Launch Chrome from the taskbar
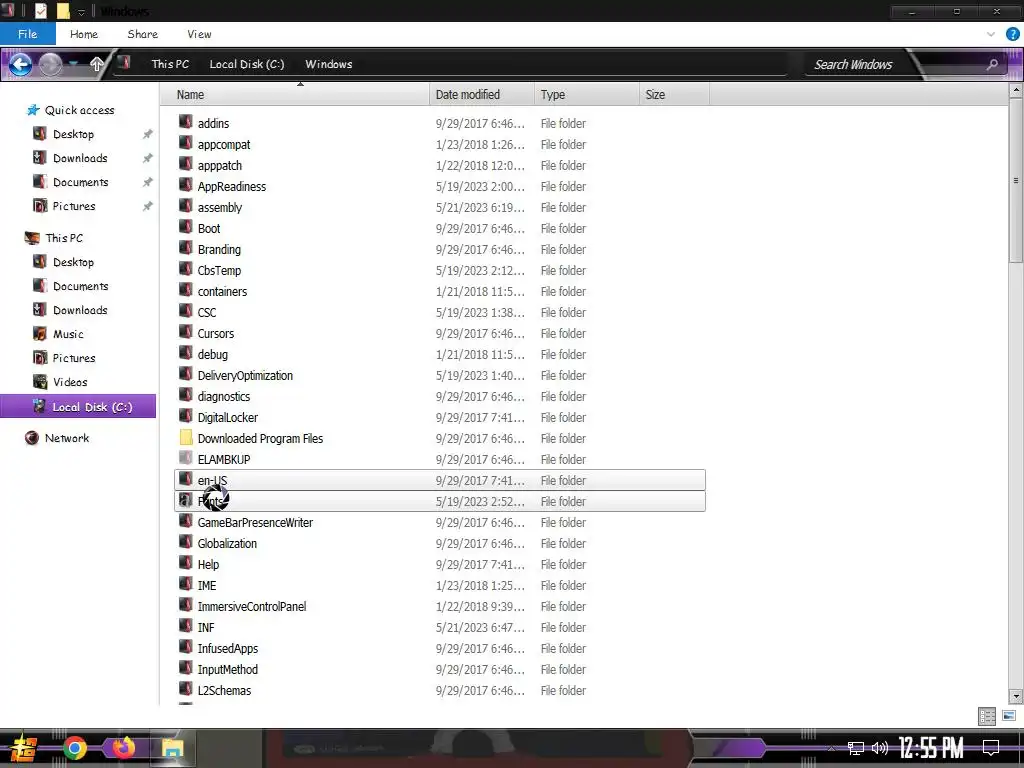The width and height of the screenshot is (1024, 768). 75,748
